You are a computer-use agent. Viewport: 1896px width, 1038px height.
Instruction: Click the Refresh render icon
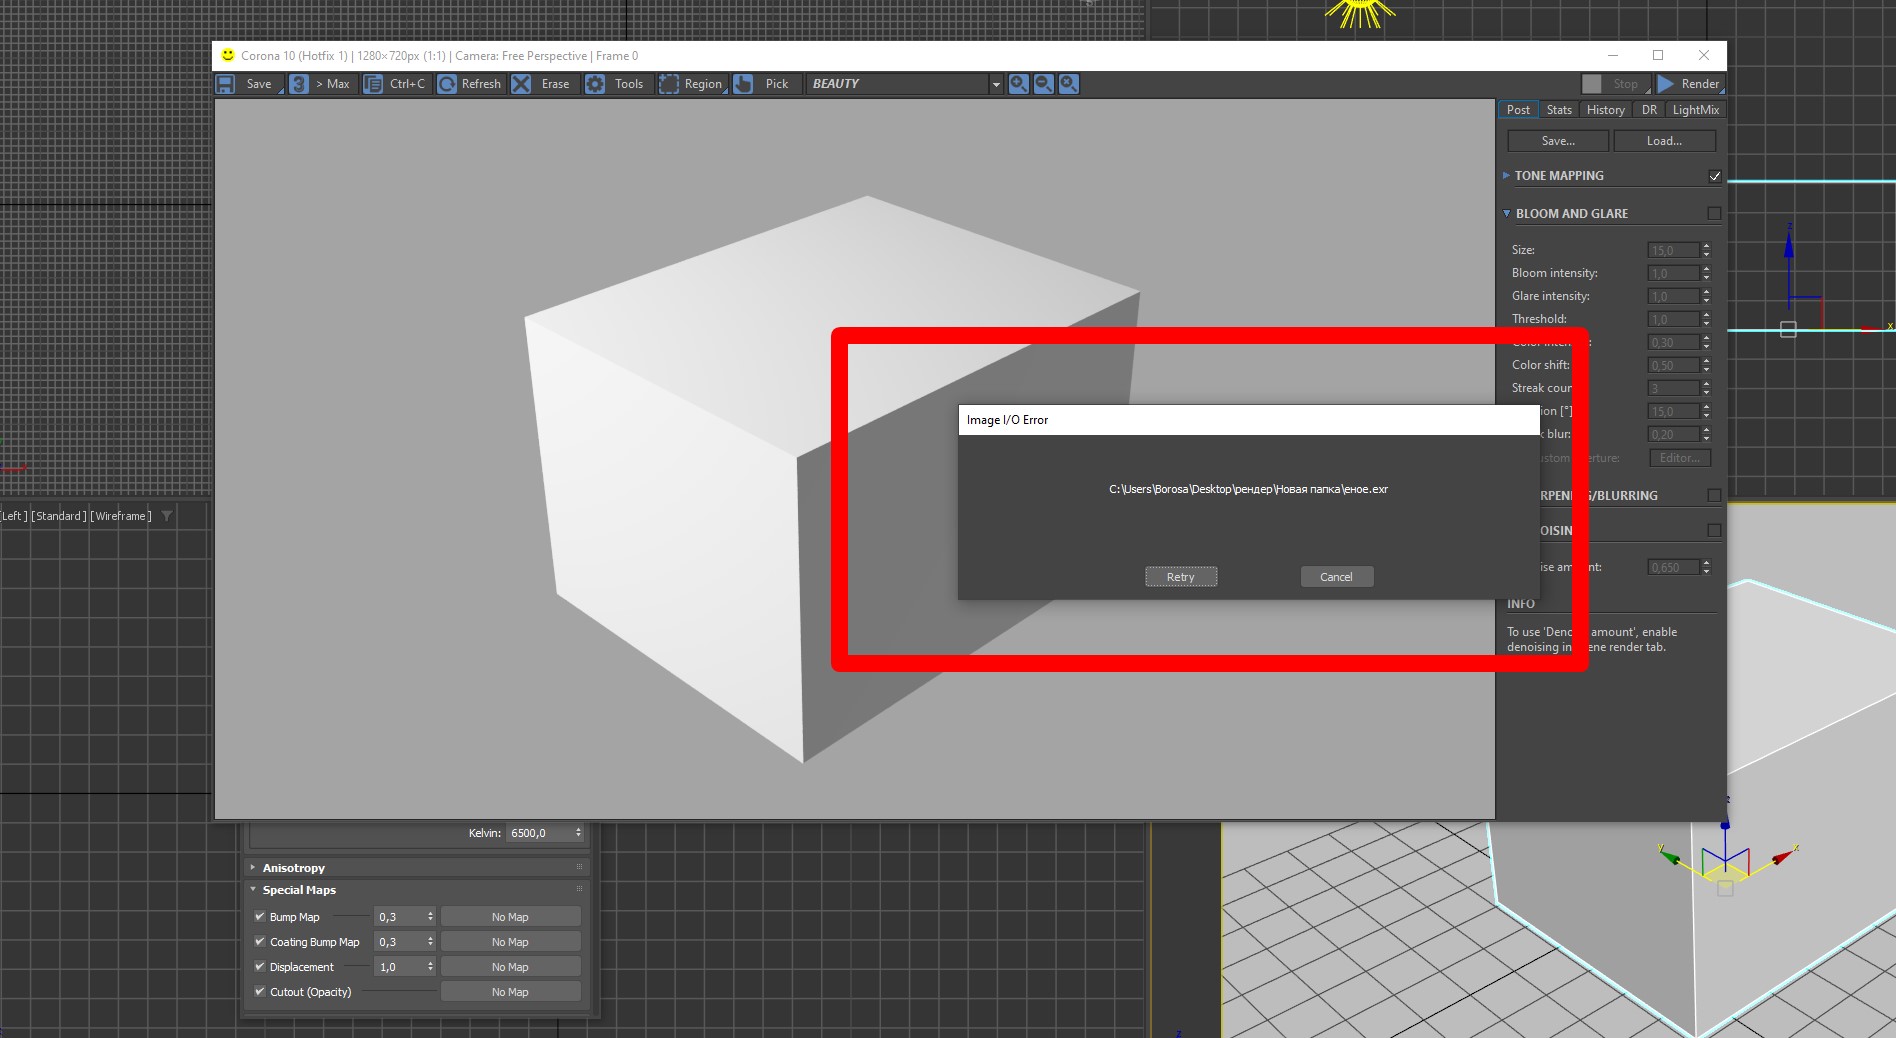tap(447, 84)
